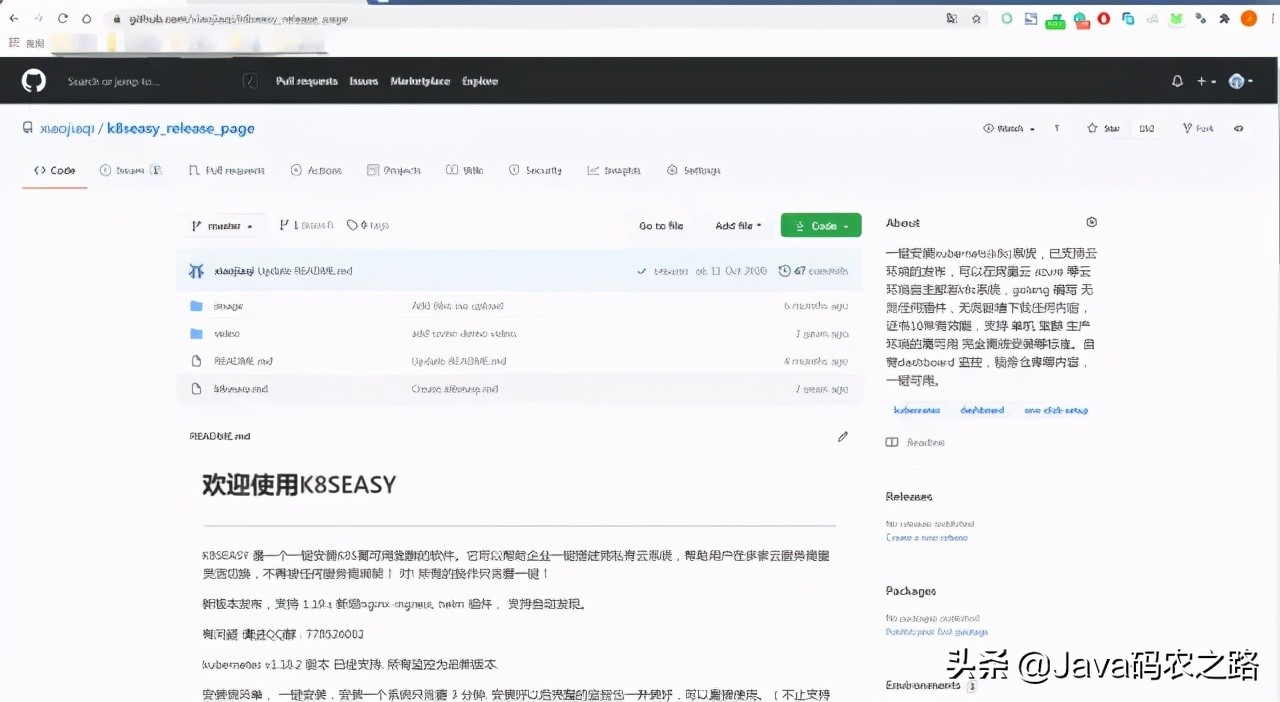Switch to the Issues repo tab
The height and width of the screenshot is (702, 1280).
click(131, 170)
